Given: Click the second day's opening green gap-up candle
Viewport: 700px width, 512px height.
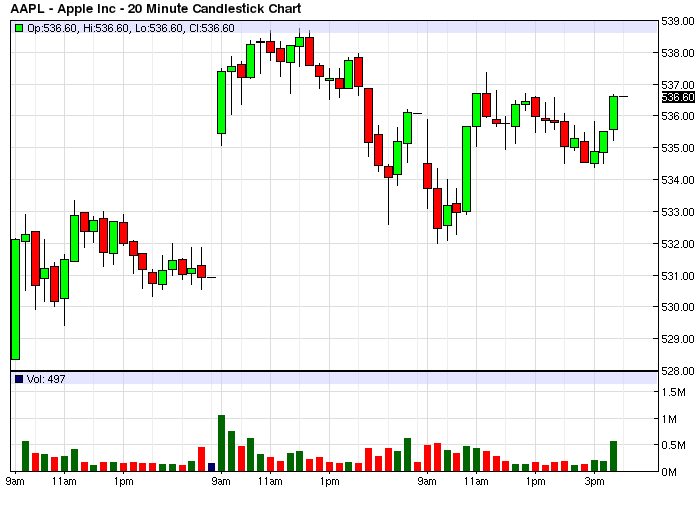Looking at the screenshot, I should [221, 102].
